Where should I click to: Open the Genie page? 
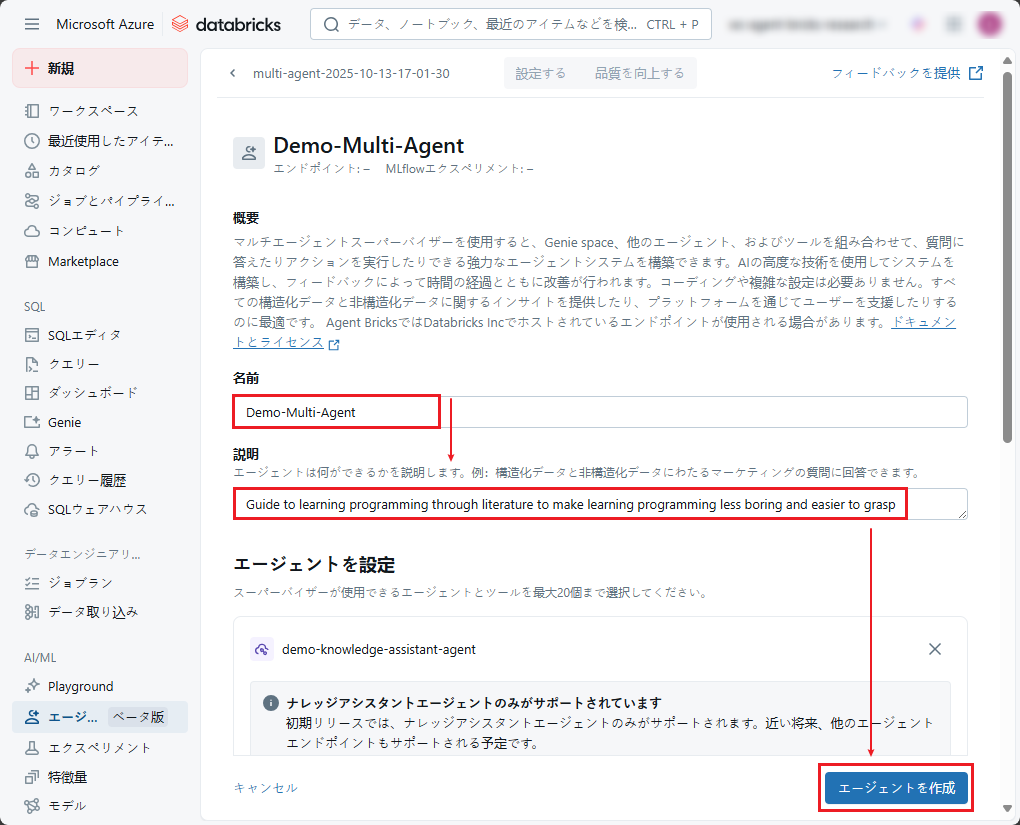[64, 422]
